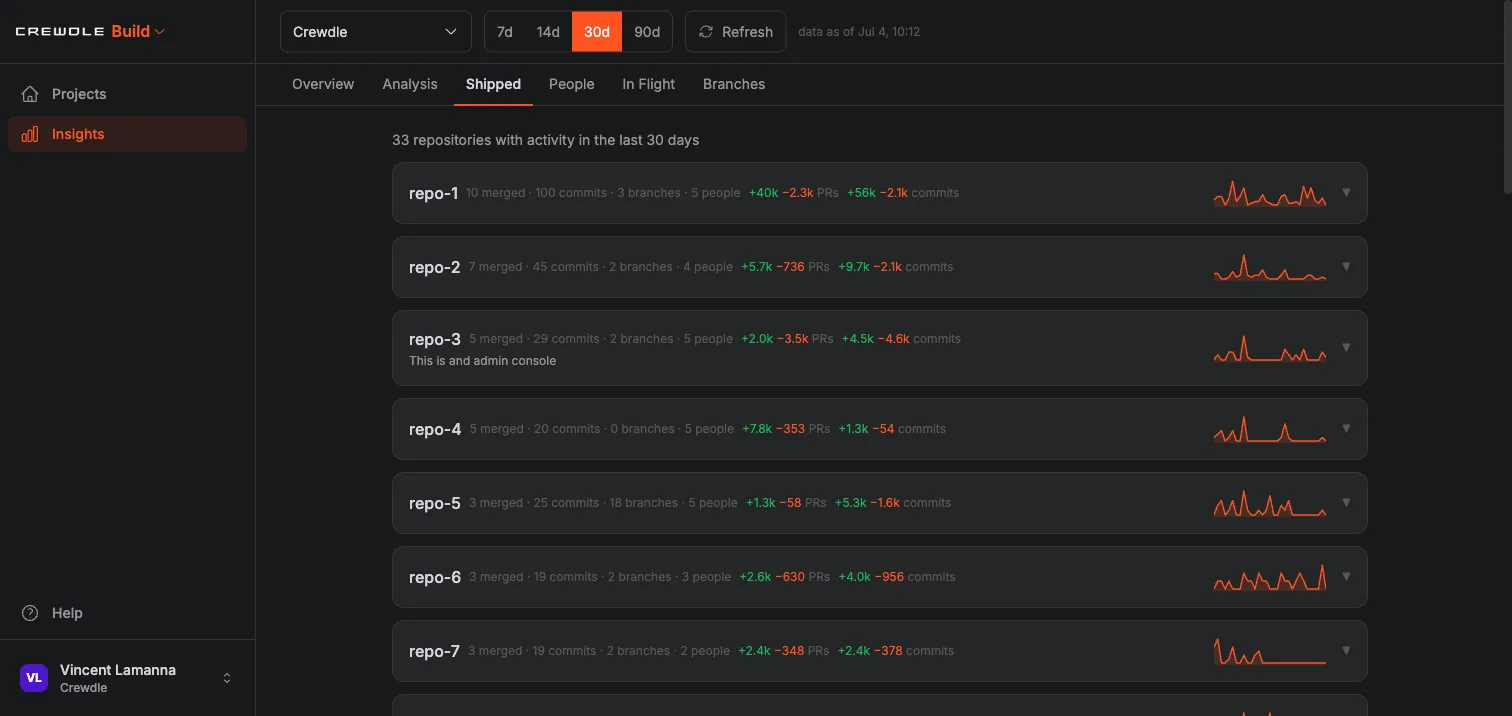Select the 30d time range

pyautogui.click(x=597, y=32)
